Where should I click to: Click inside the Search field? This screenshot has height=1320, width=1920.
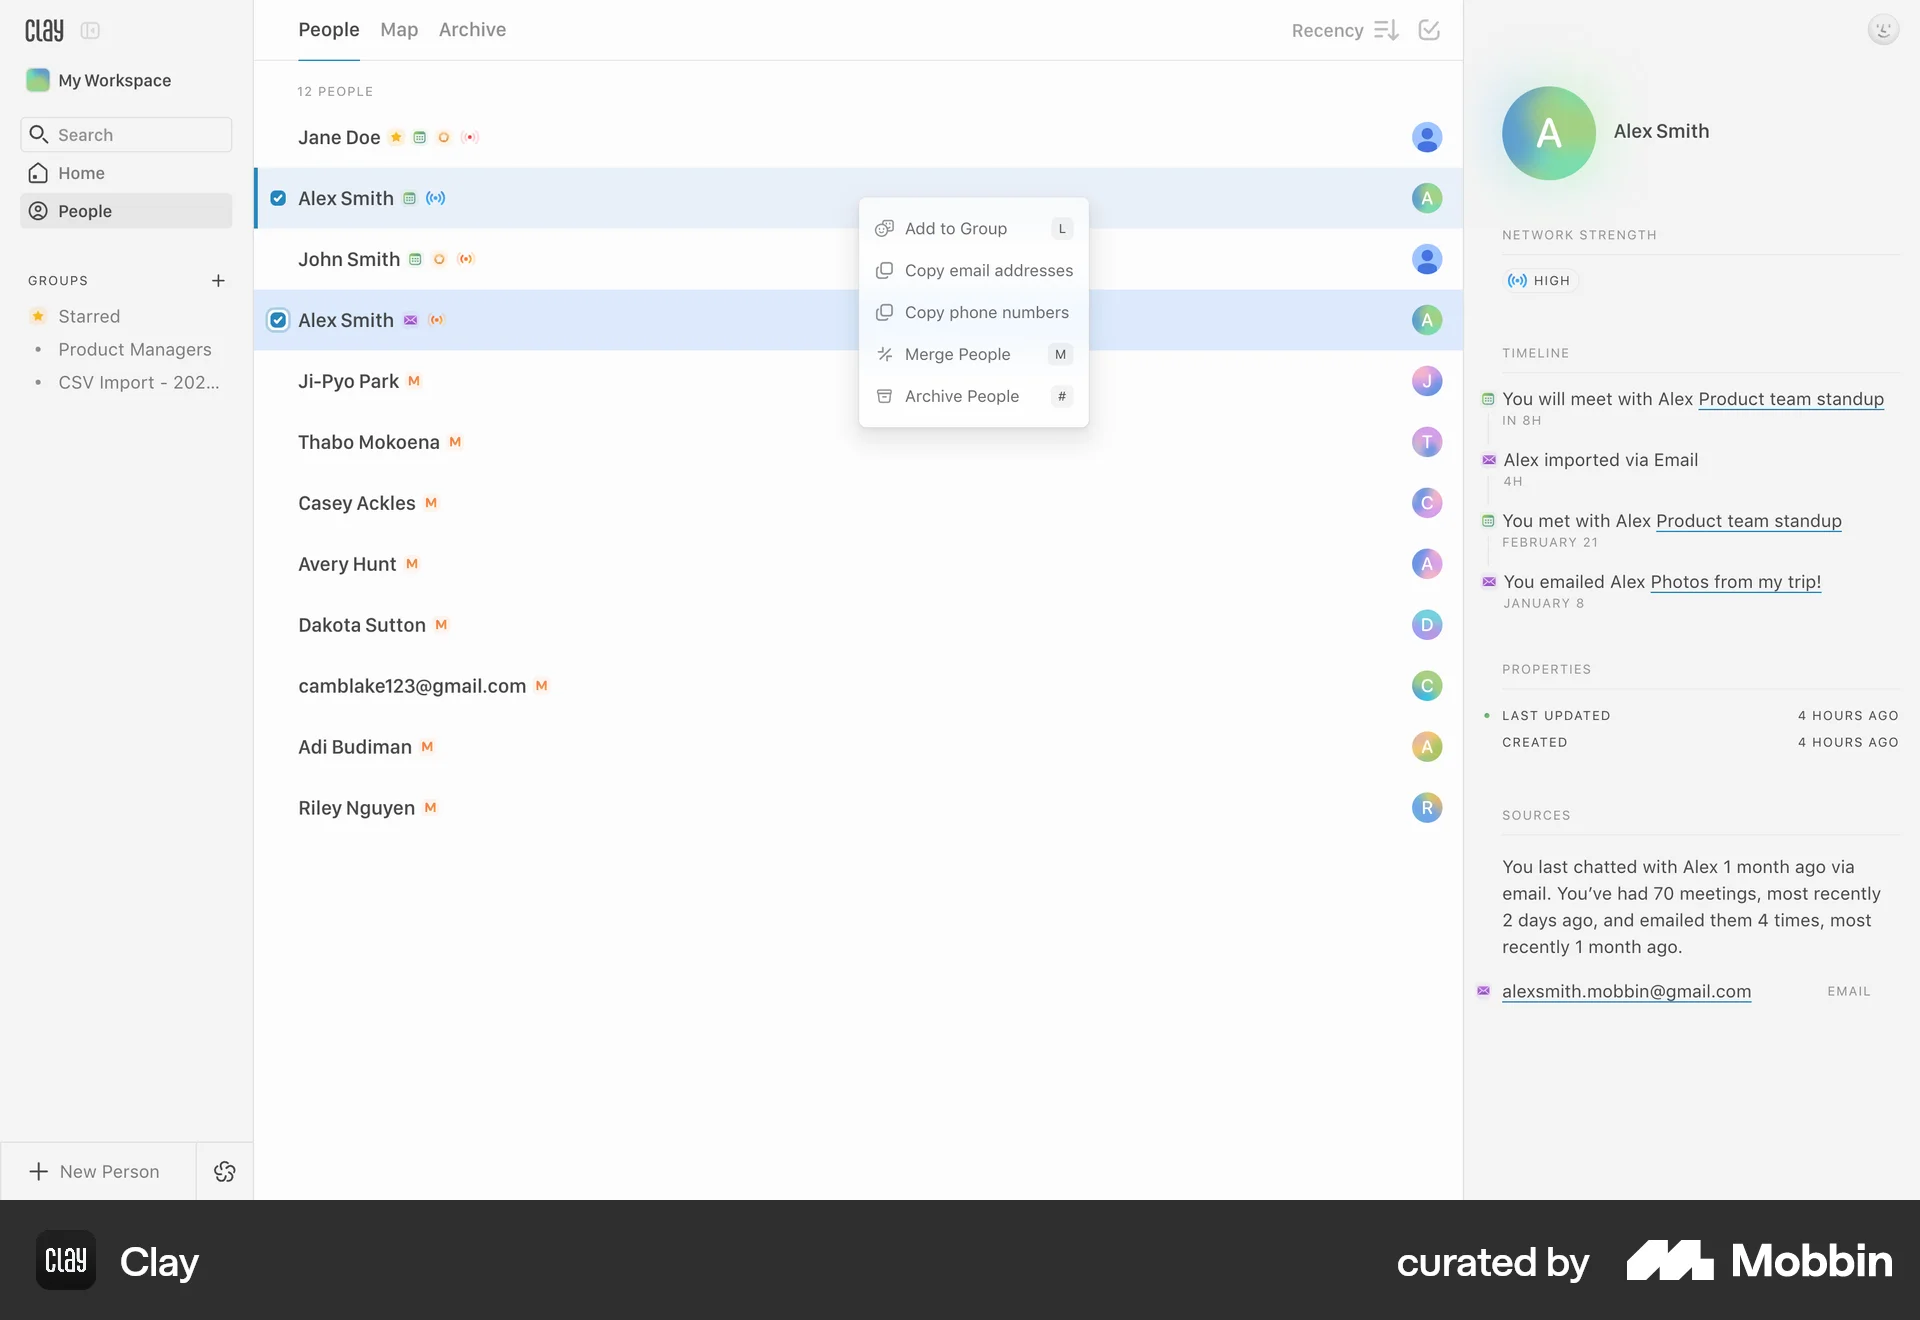(126, 134)
